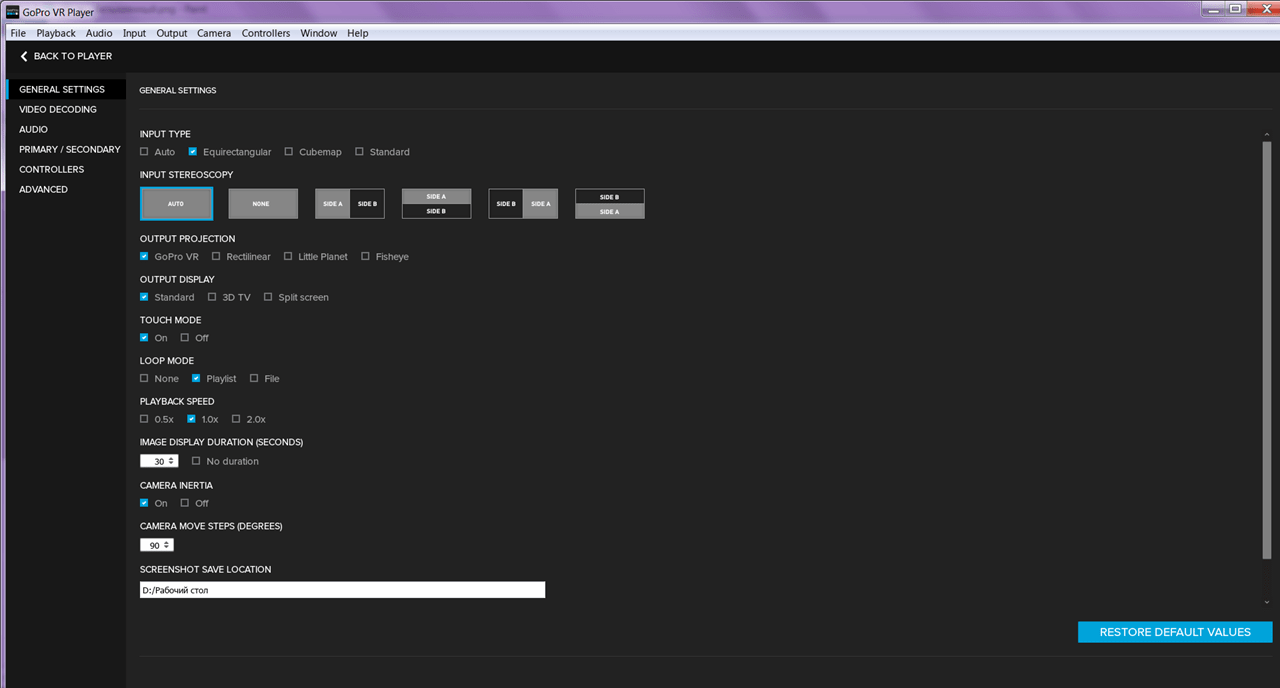The width and height of the screenshot is (1280, 688).
Task: Toggle GoPro VR output projection
Action: pos(144,257)
